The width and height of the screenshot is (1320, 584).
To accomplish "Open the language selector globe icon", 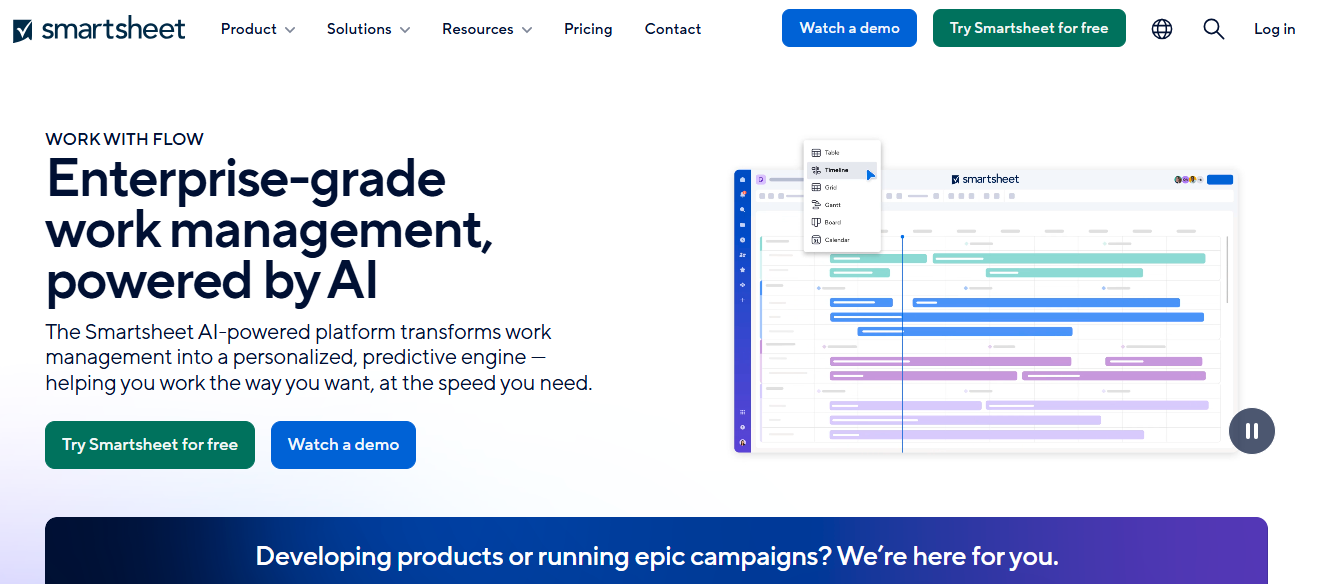I will click(x=1162, y=29).
